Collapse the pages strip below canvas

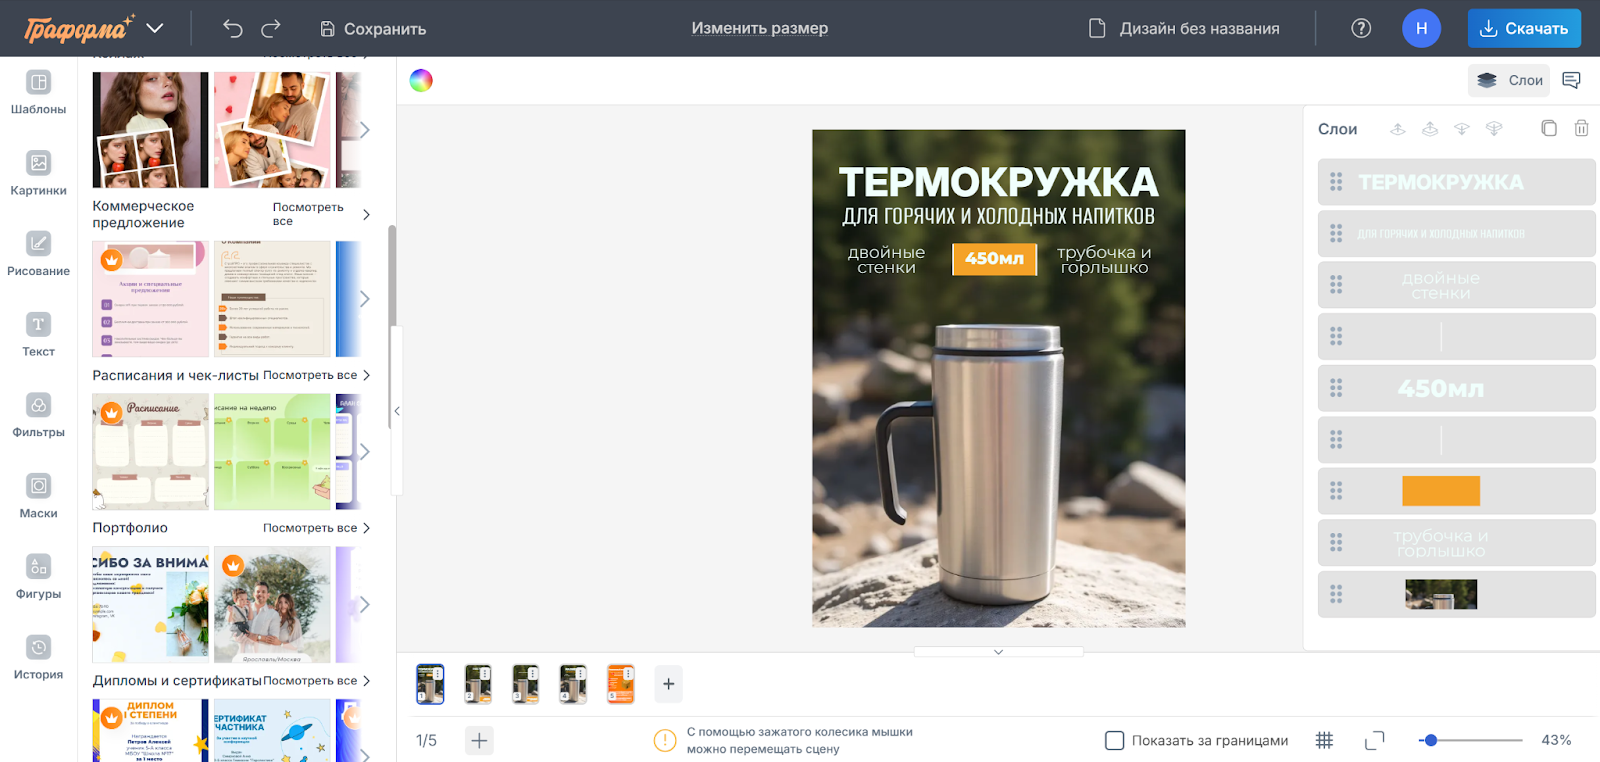pos(998,652)
